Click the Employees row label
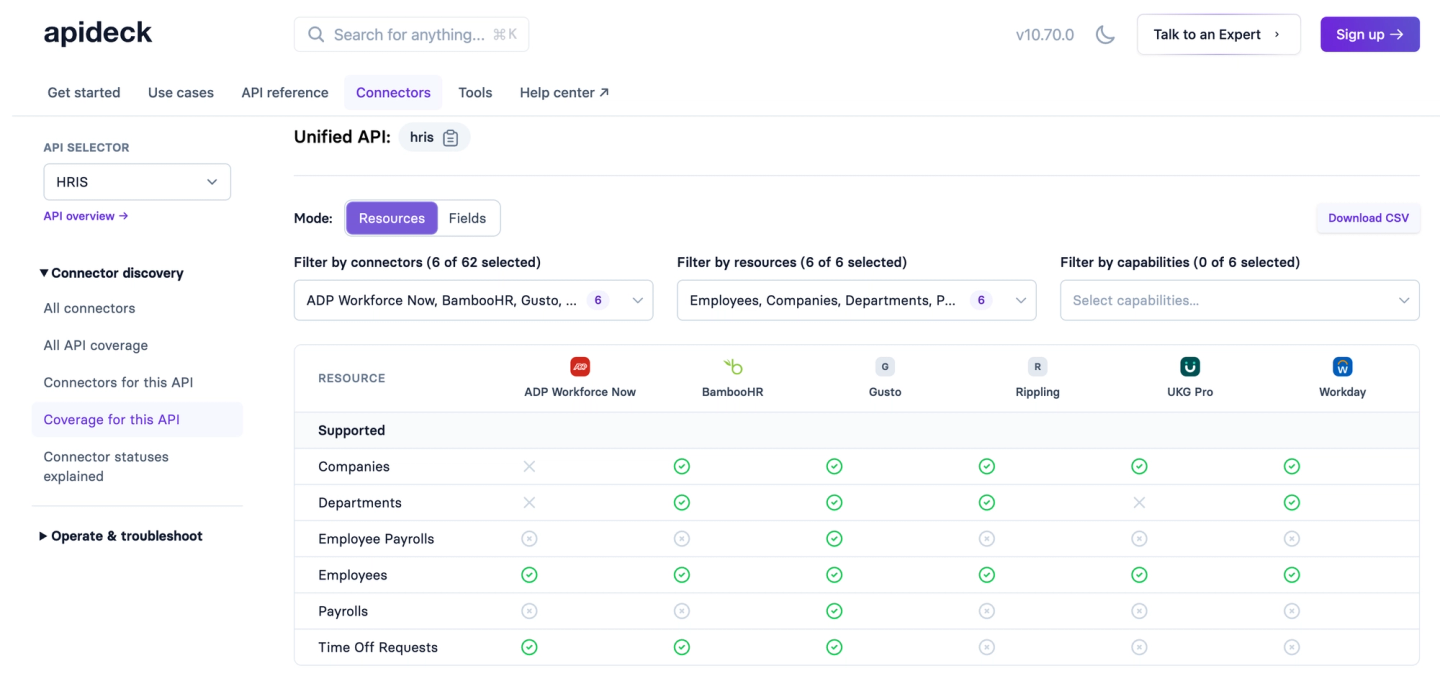1440x681 pixels. [x=353, y=575]
